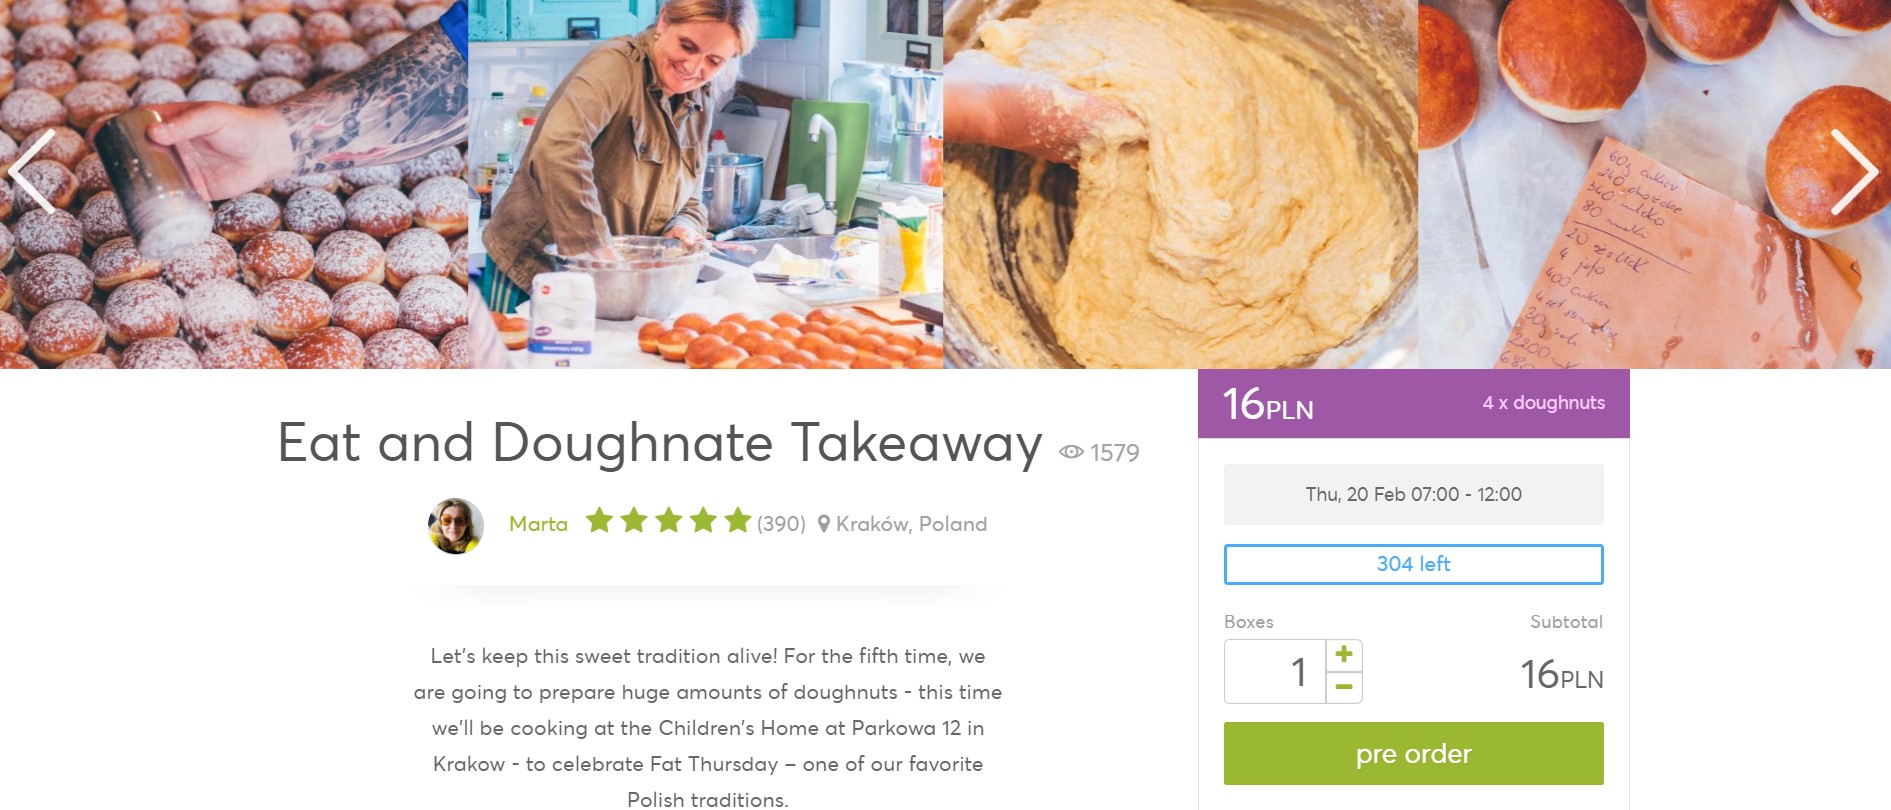Image resolution: width=1891 pixels, height=810 pixels.
Task: Show the previous photo with the left arrow
Action: tap(31, 171)
